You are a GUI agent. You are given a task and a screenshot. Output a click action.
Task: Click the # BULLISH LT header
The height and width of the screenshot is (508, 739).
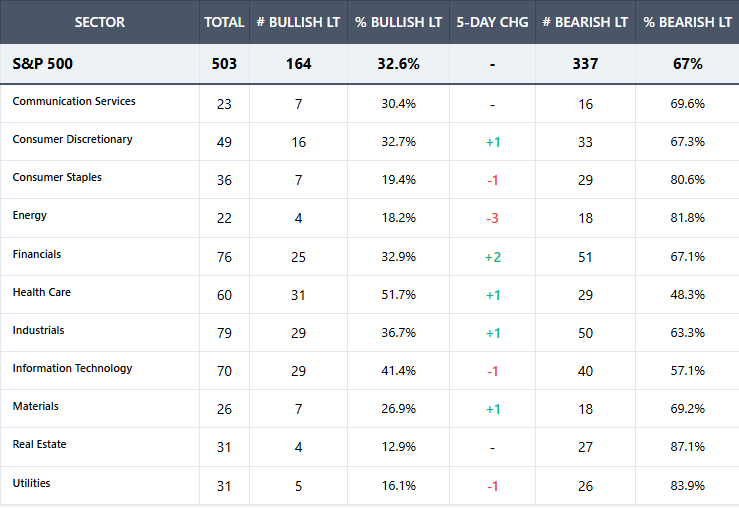[298, 22]
